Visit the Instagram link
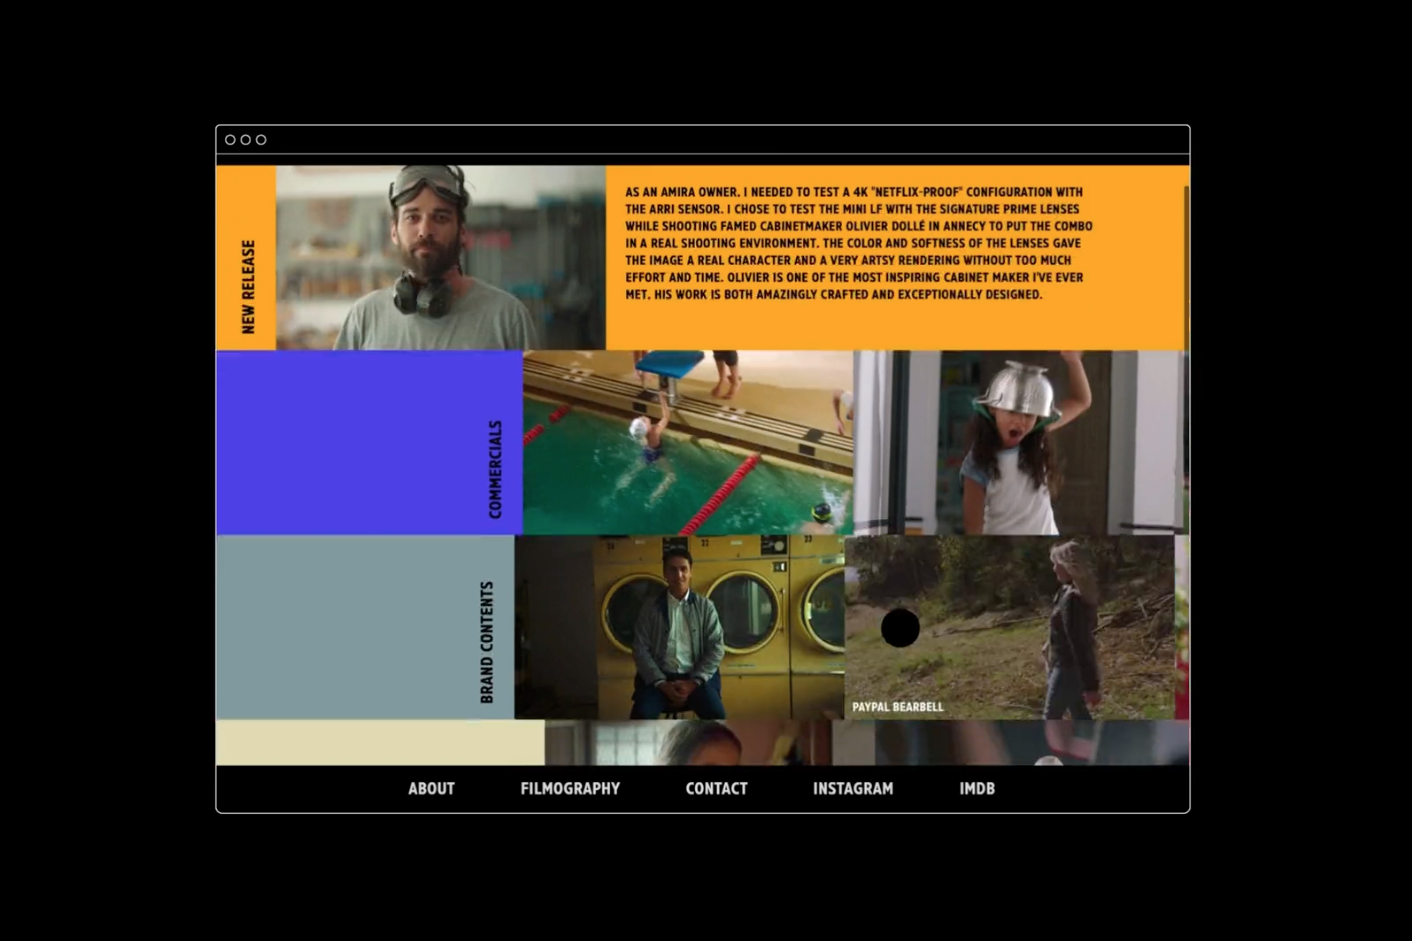1412x941 pixels. 853,789
